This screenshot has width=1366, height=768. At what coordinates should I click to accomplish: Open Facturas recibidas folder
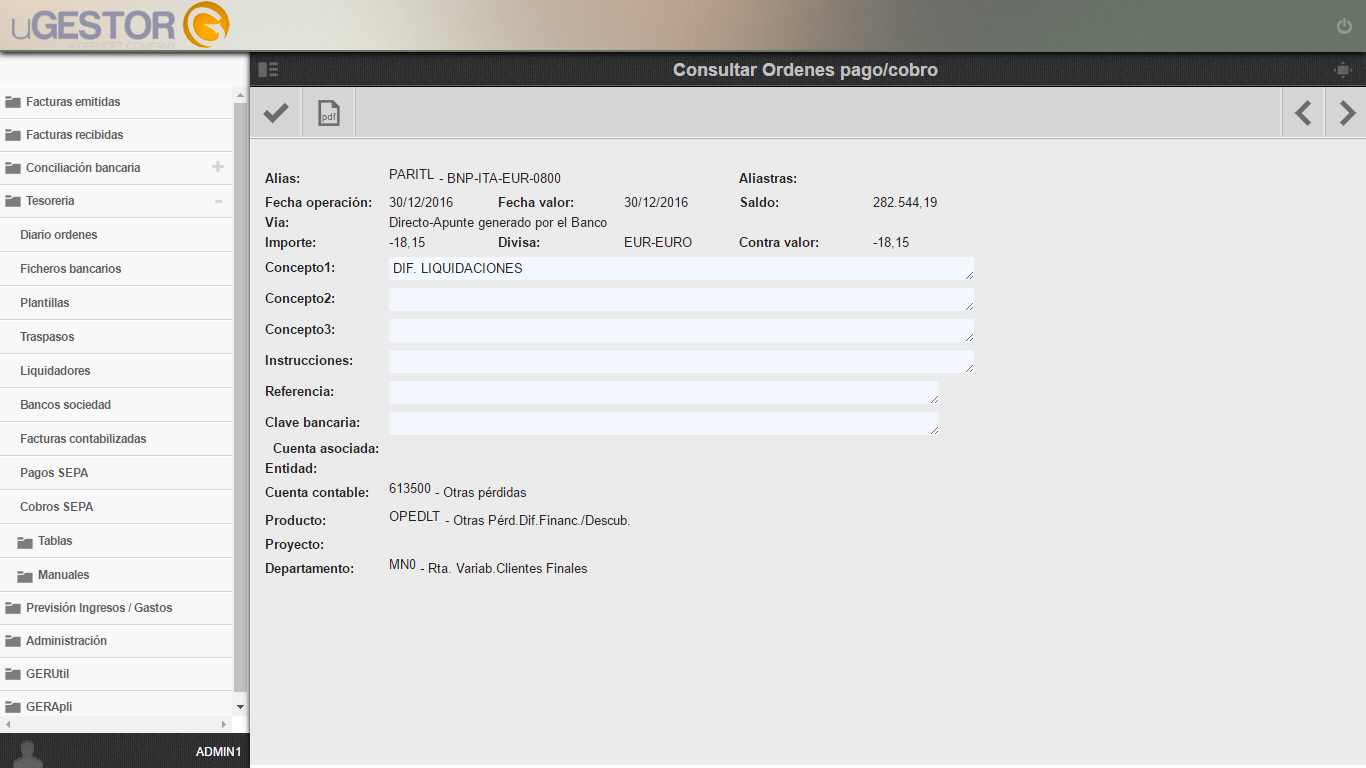pos(117,135)
